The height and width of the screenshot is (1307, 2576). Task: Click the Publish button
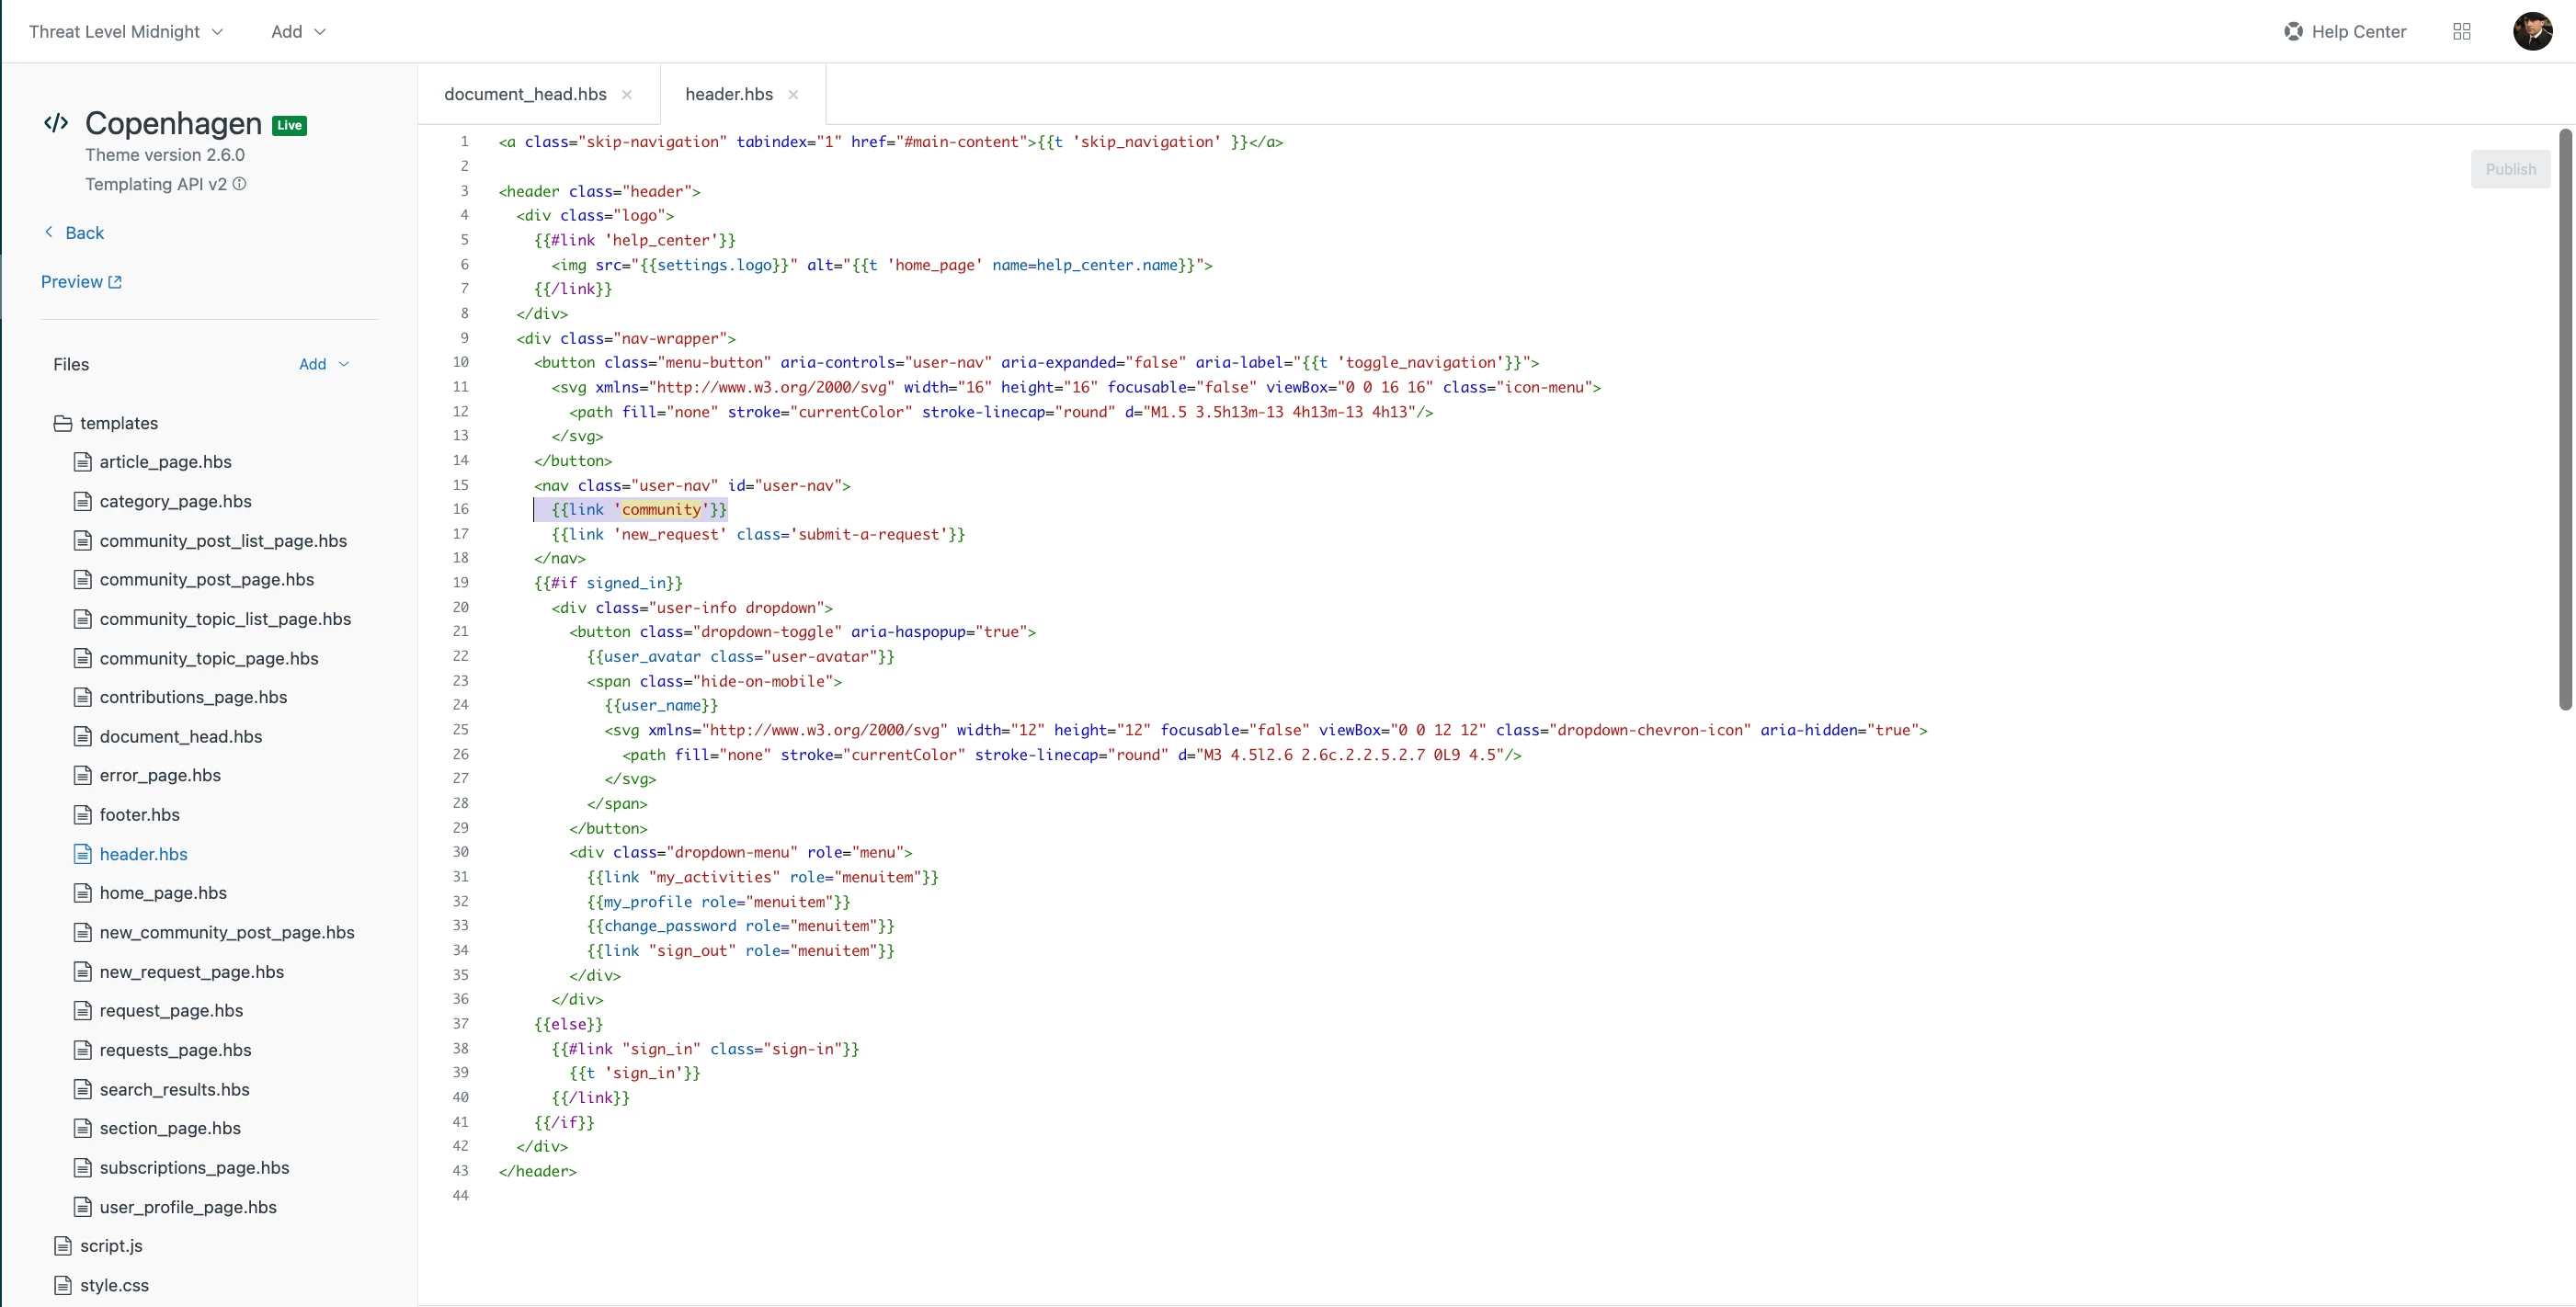click(x=2510, y=169)
